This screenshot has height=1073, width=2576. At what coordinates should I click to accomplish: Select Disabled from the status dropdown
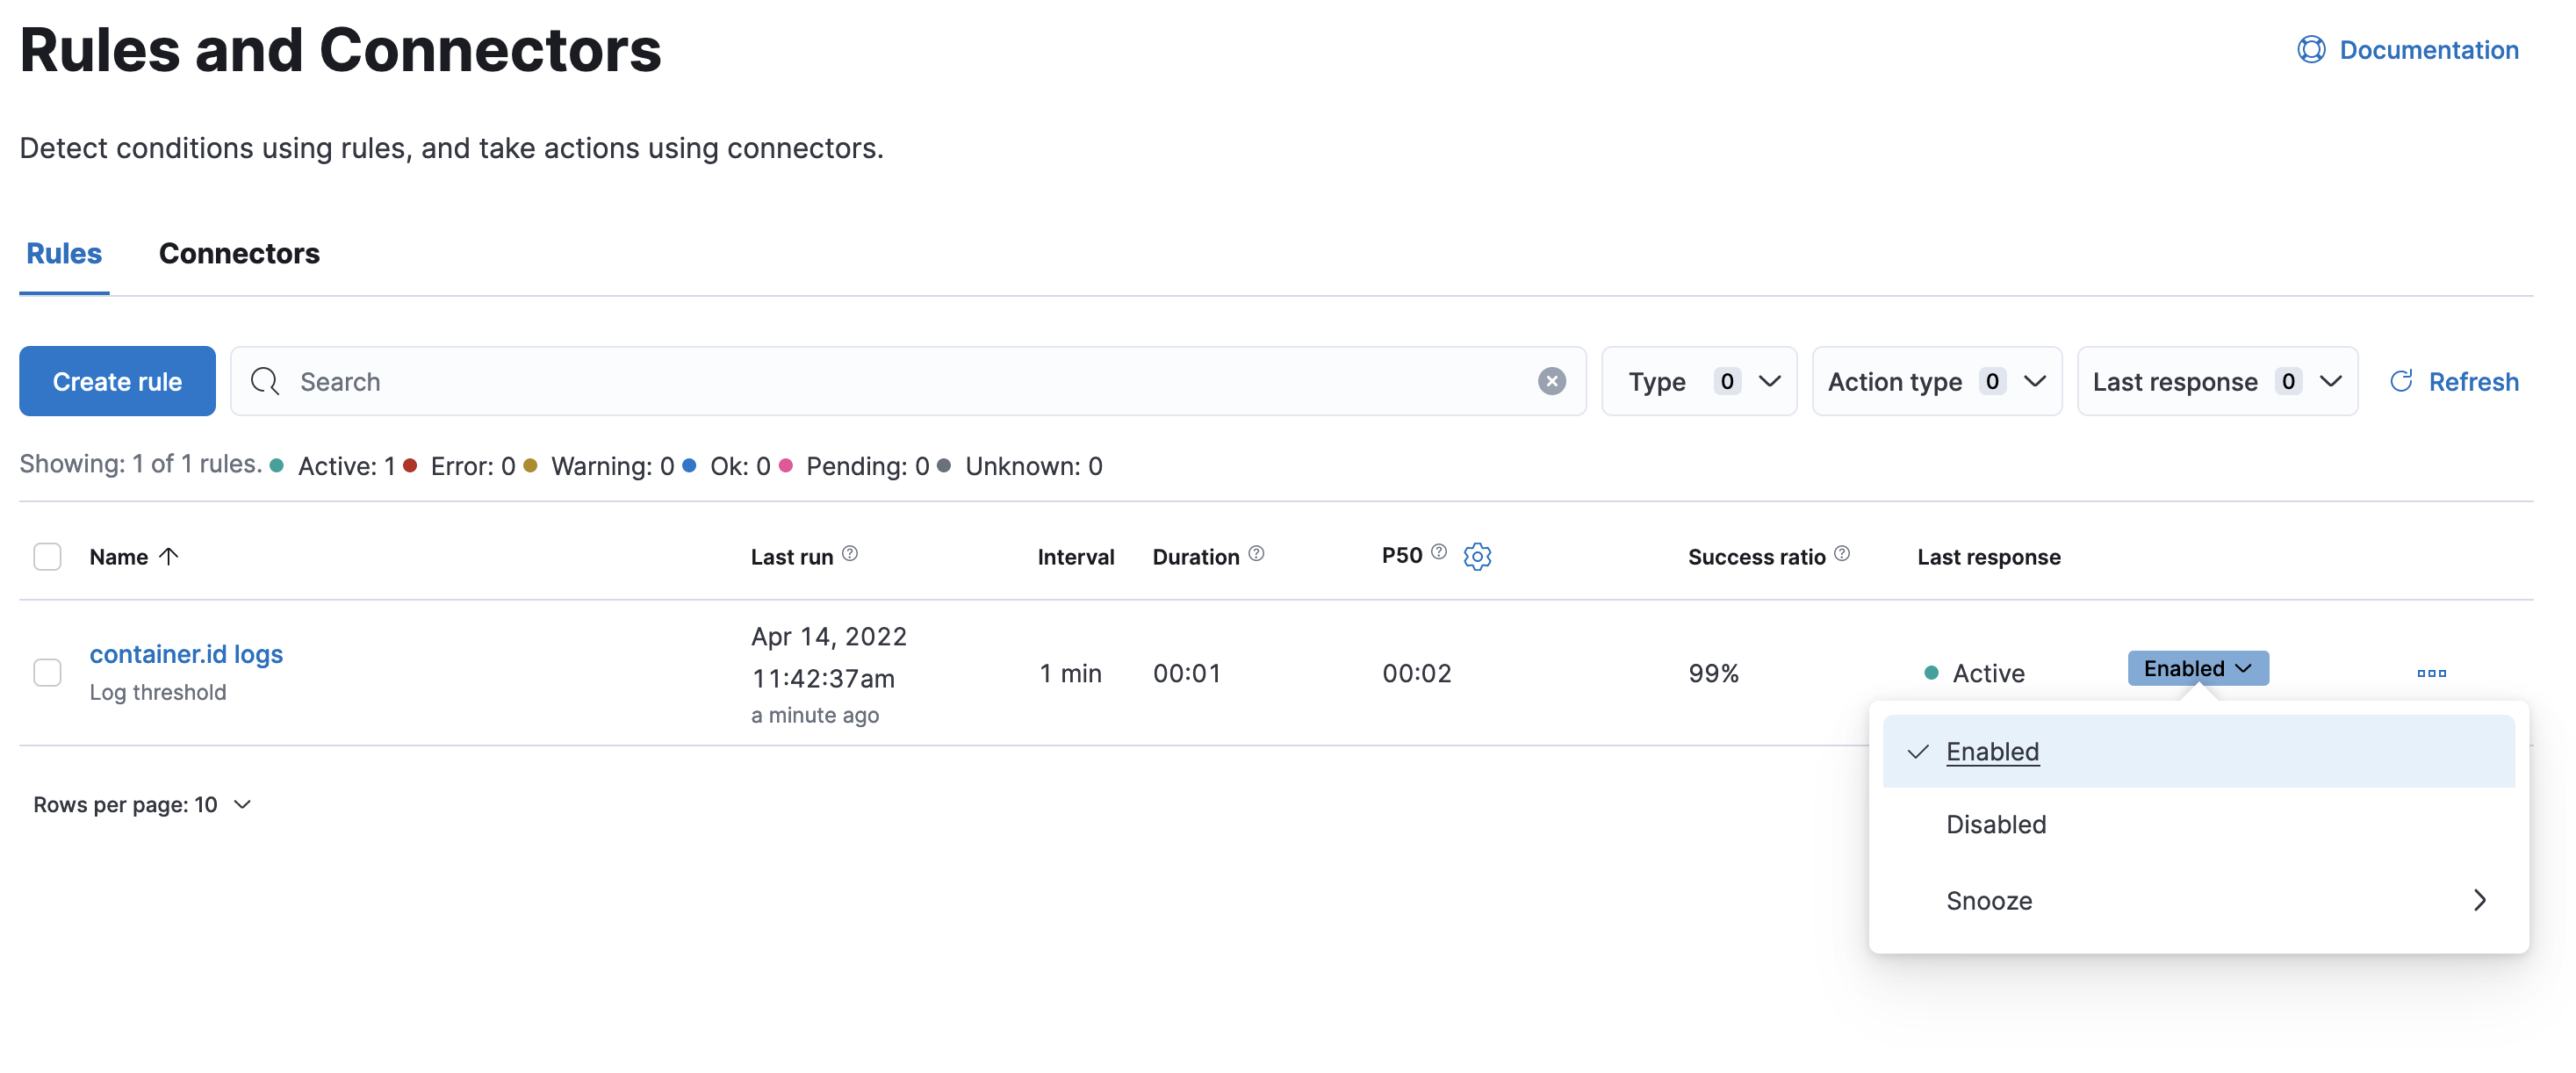tap(1996, 825)
